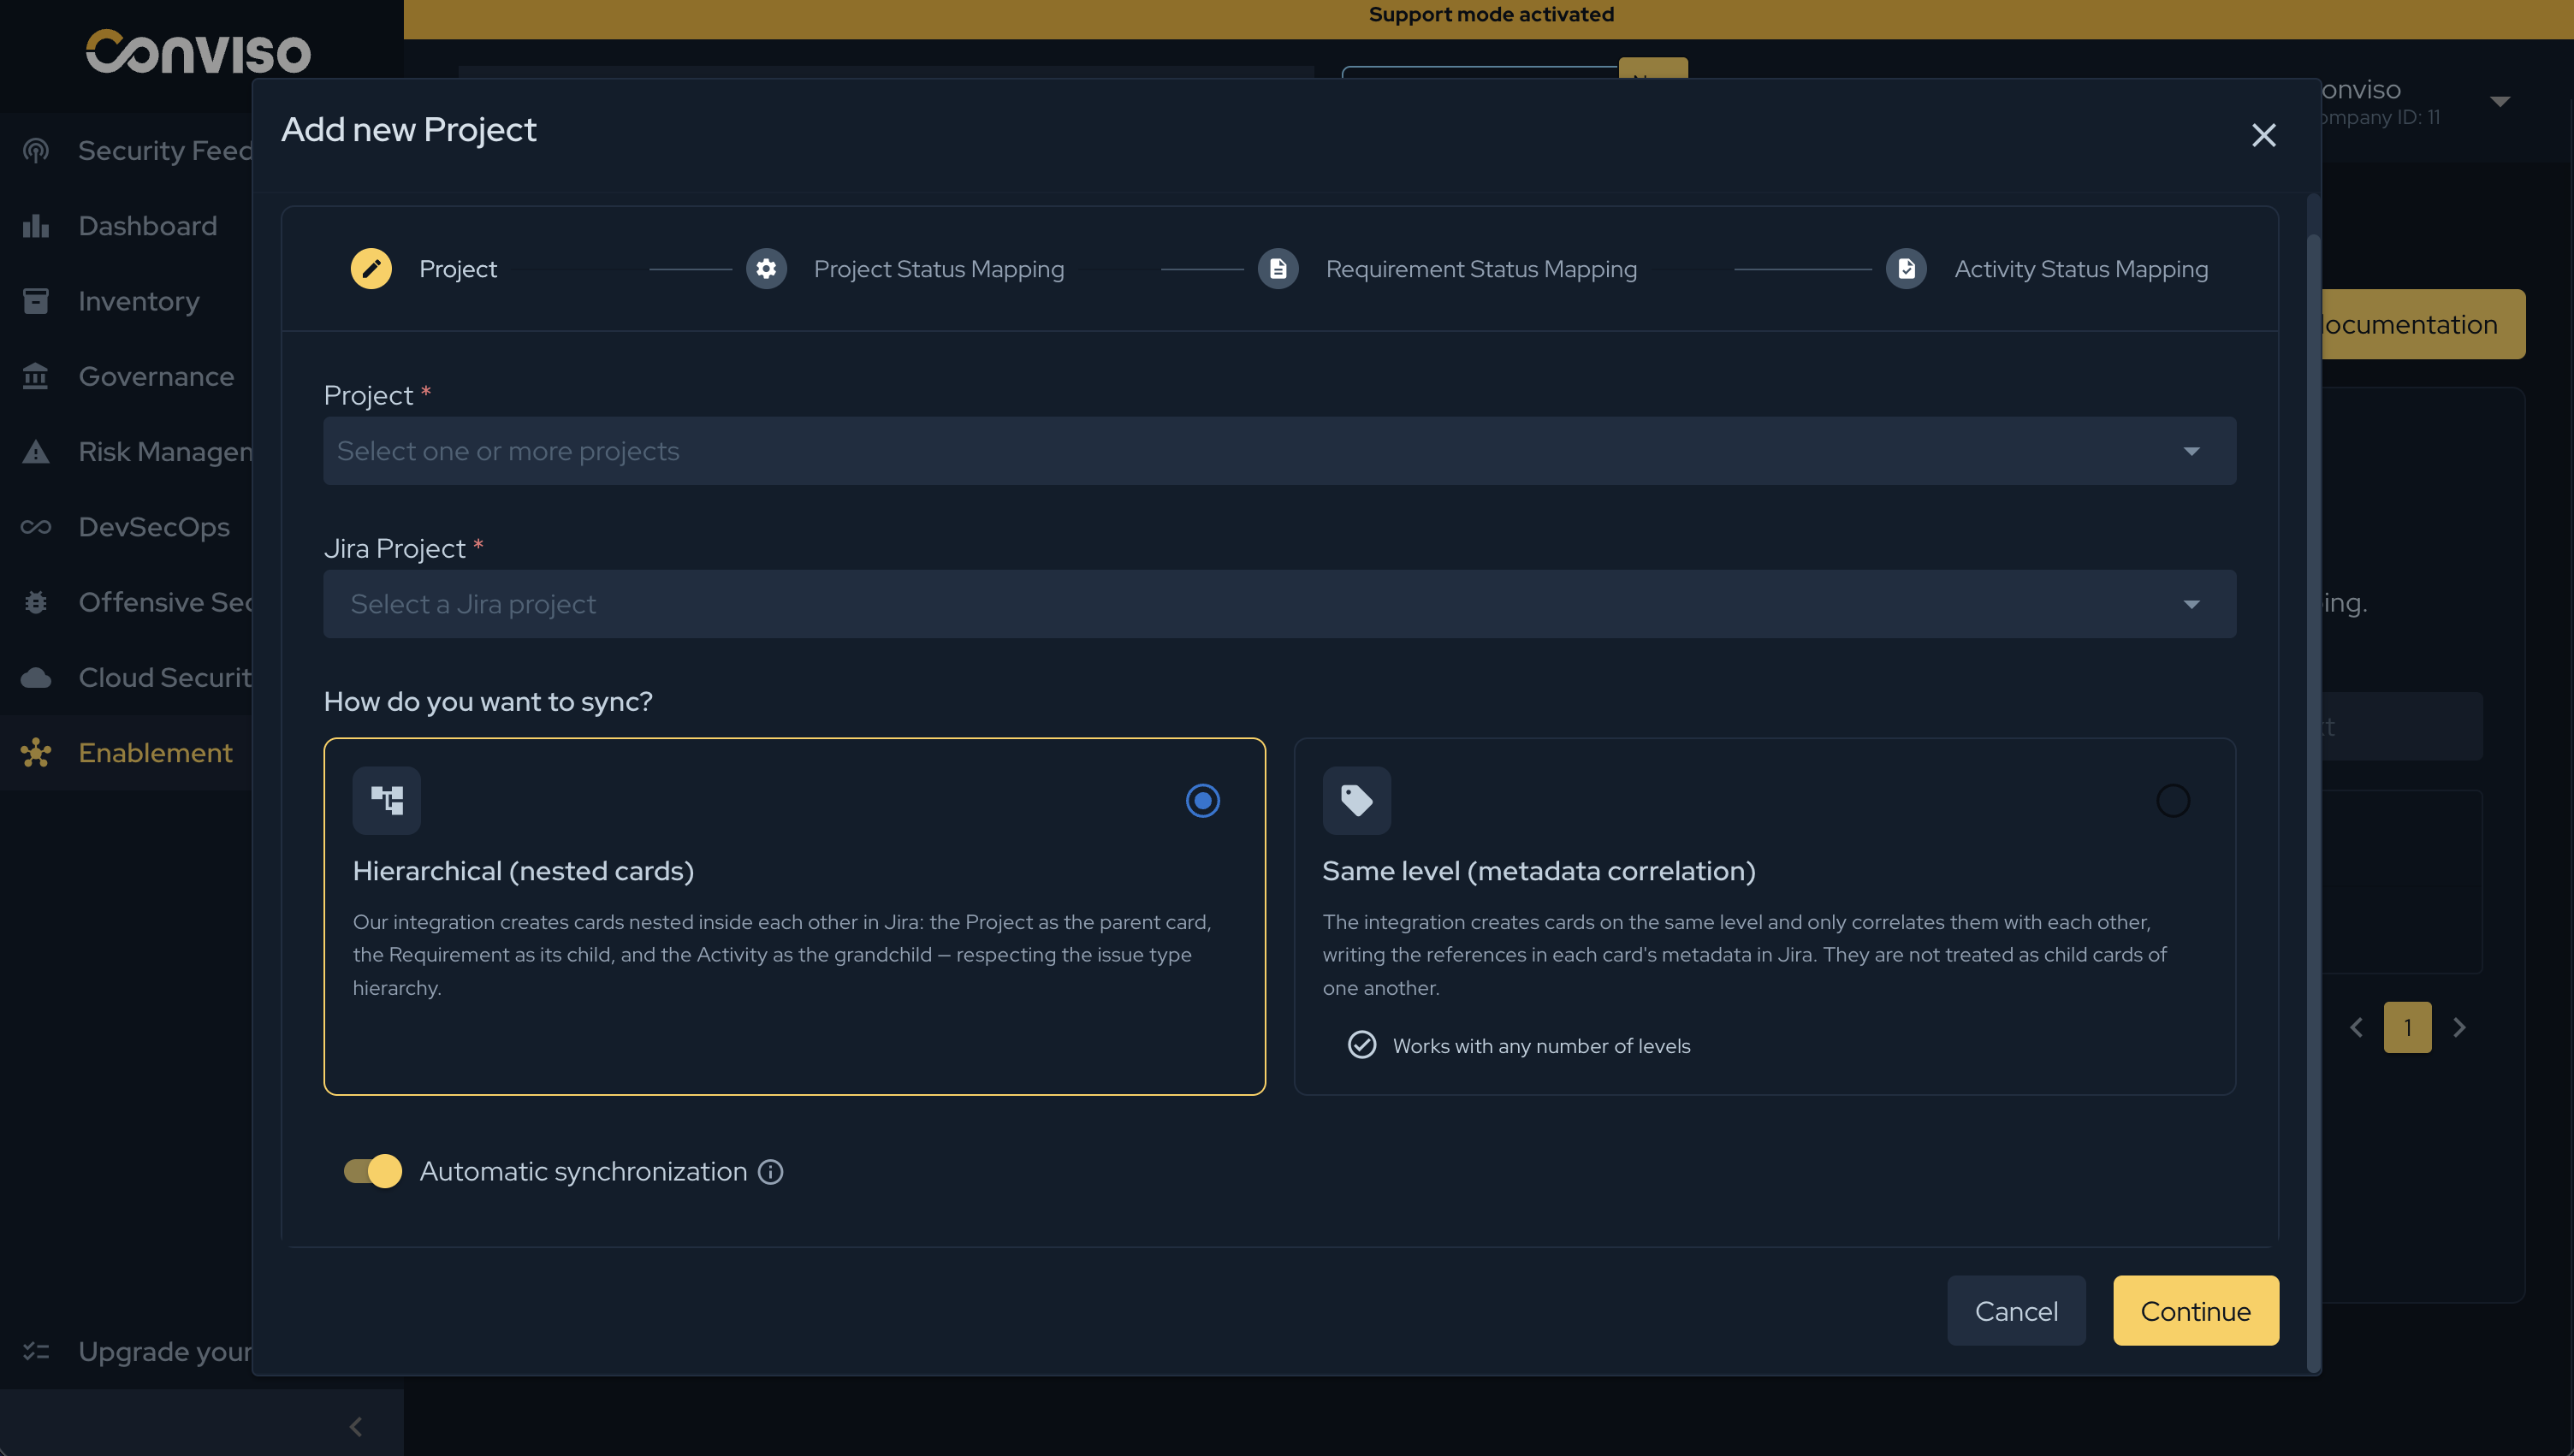Click the tag icon on Same level card
This screenshot has height=1456, width=2574.
tap(1357, 800)
